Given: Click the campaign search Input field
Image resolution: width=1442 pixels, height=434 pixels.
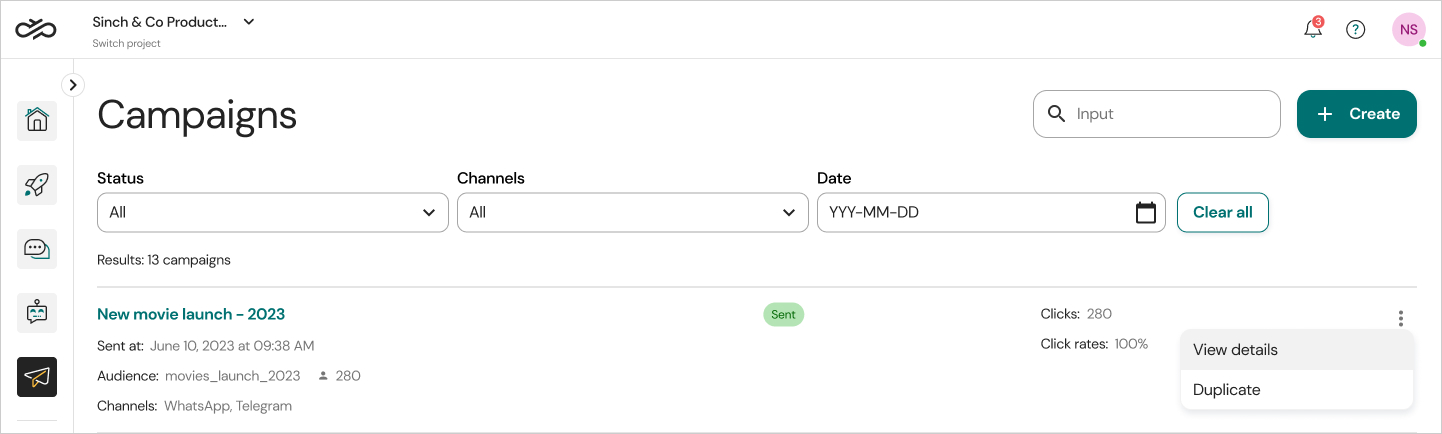Looking at the screenshot, I should (1170, 114).
